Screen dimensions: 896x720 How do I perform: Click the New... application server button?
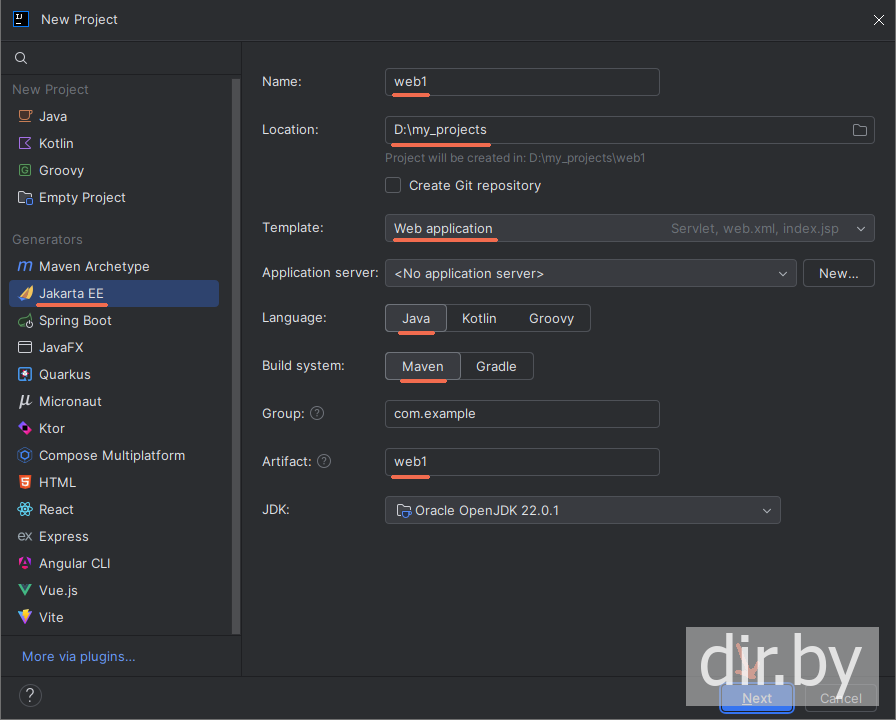point(838,273)
